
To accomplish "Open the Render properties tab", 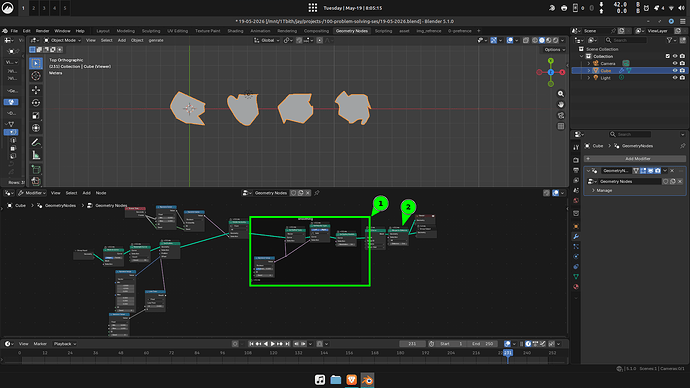I will click(576, 160).
